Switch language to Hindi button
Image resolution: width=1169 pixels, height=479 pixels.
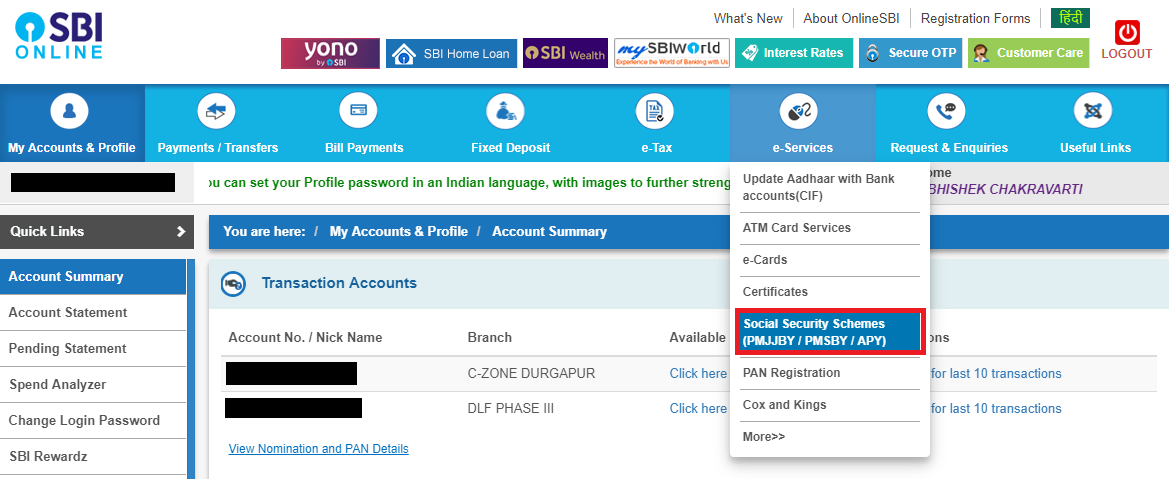pos(1070,18)
